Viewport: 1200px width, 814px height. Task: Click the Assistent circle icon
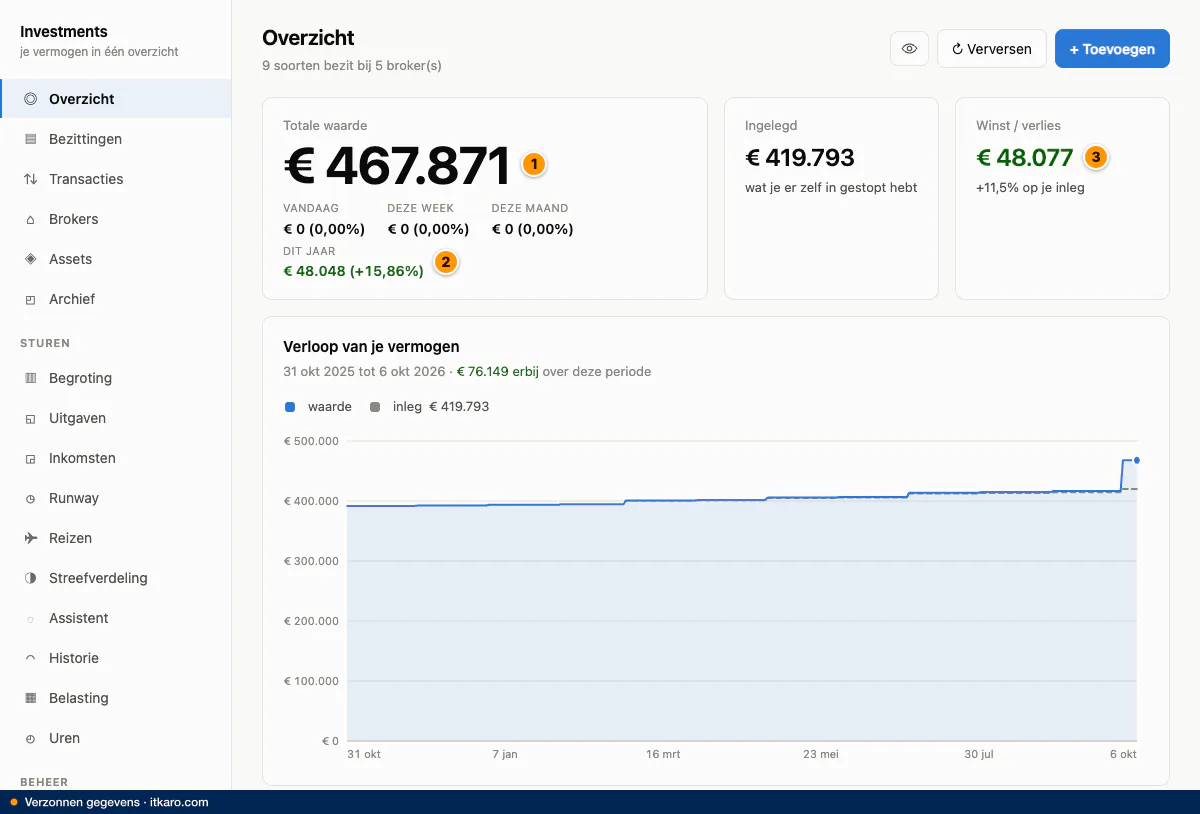(x=30, y=618)
